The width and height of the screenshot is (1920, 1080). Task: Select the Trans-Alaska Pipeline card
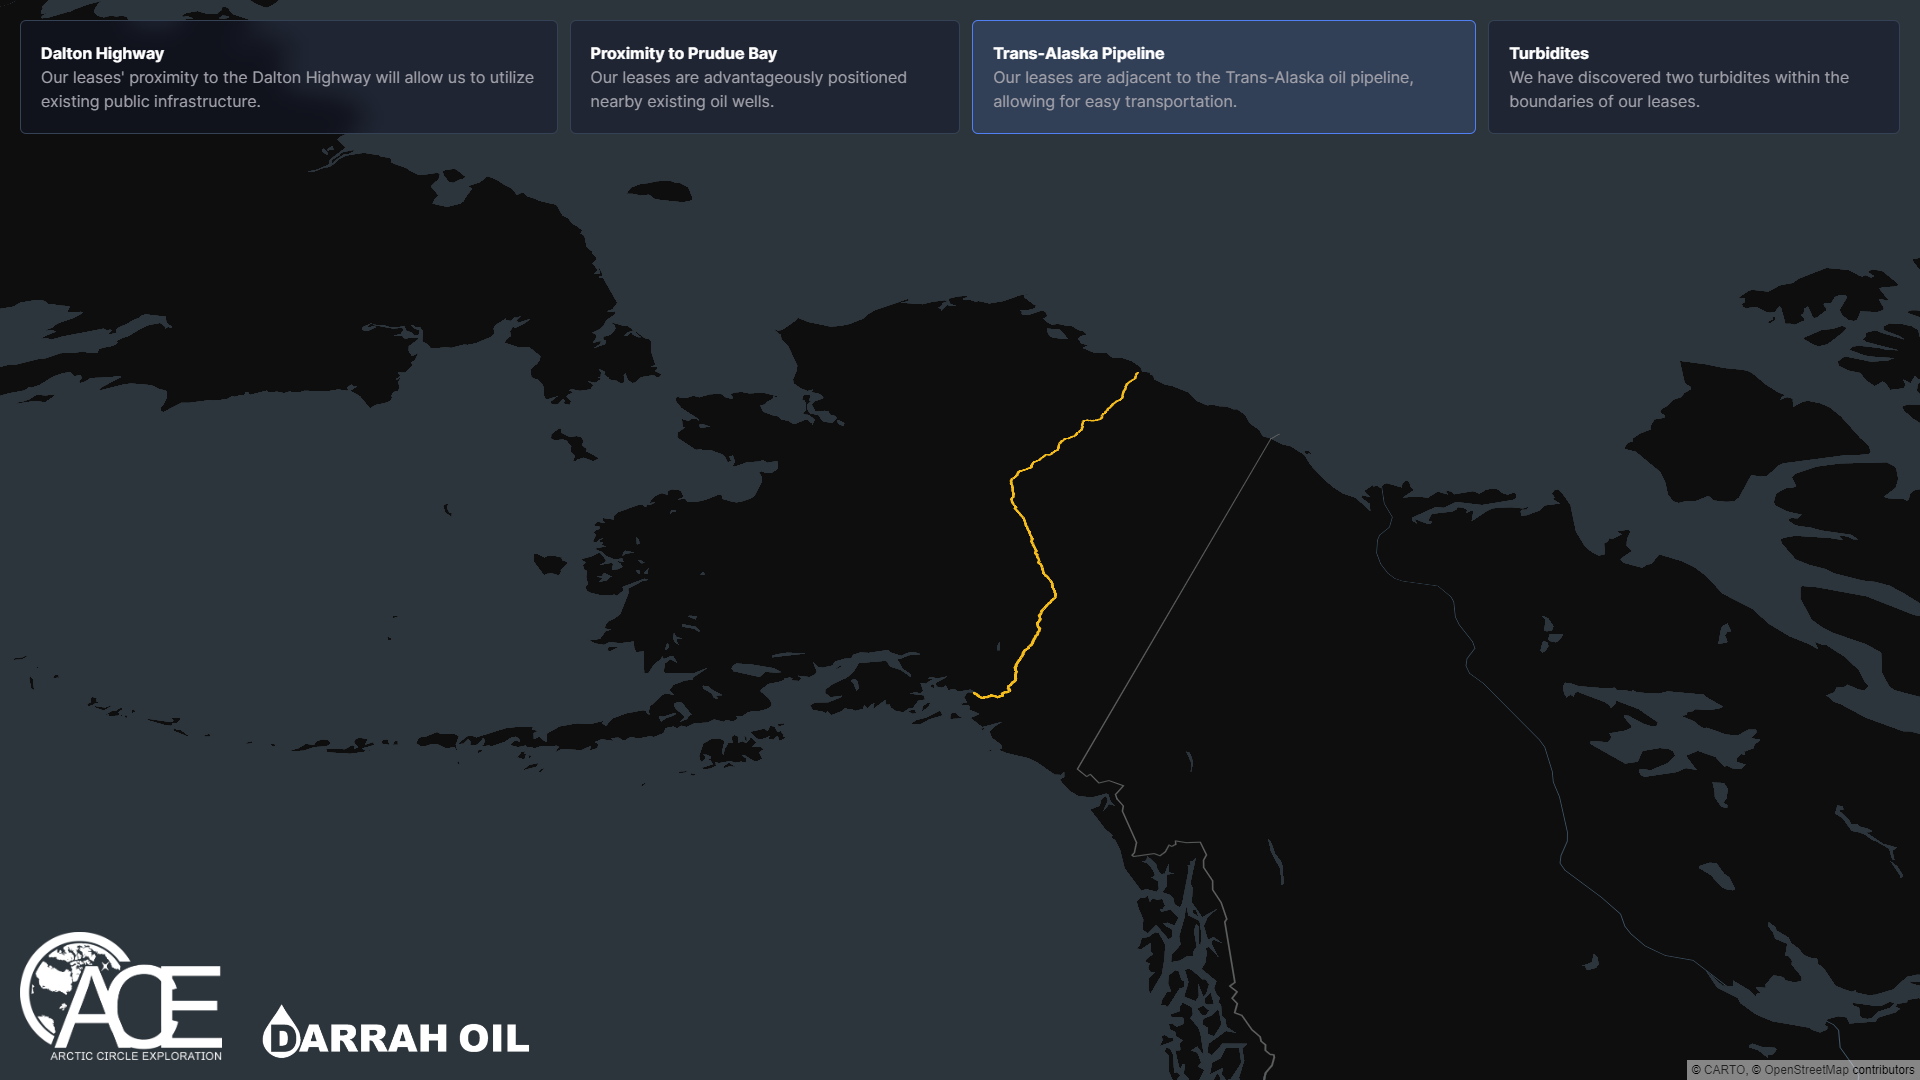tap(1223, 77)
